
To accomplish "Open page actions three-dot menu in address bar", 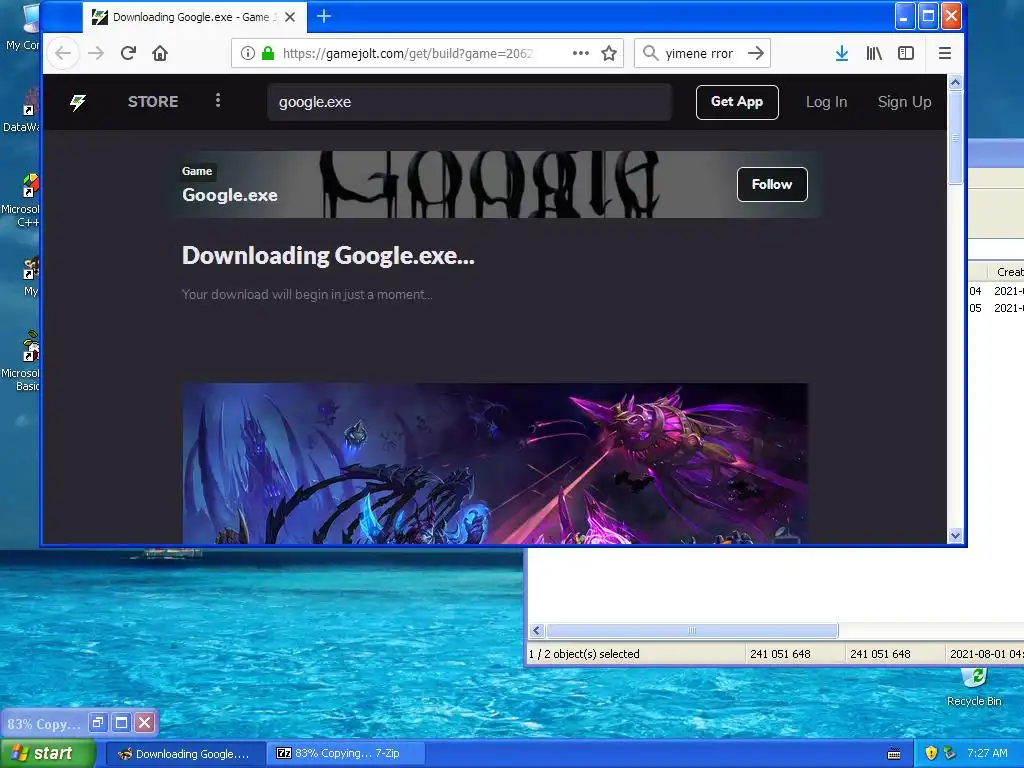I will pyautogui.click(x=581, y=54).
